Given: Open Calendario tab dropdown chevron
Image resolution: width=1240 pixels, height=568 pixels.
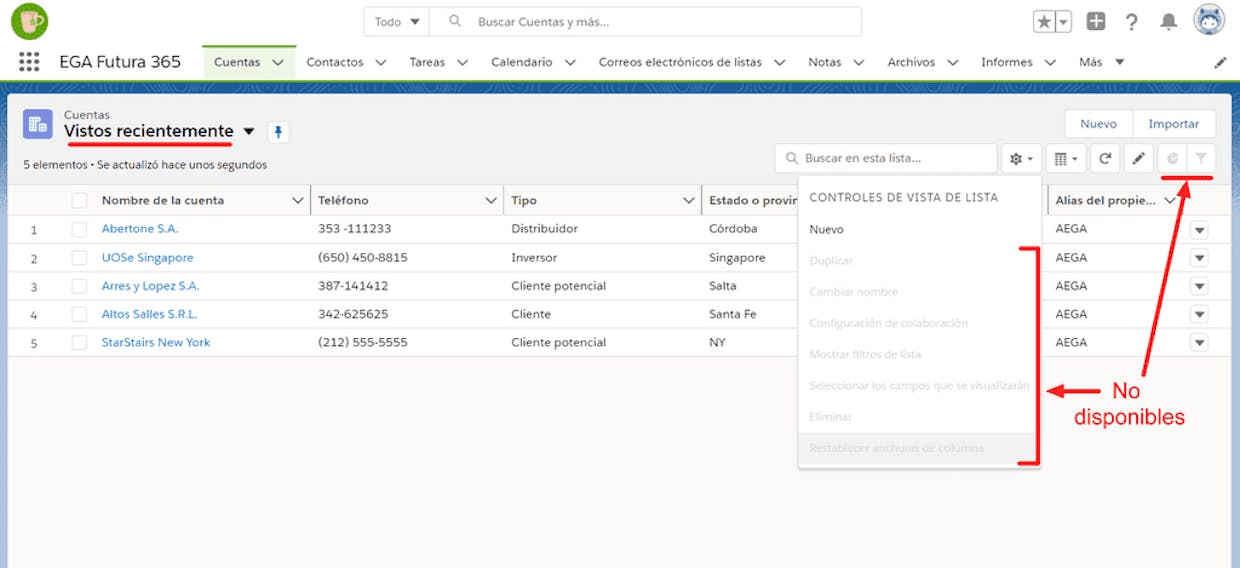Looking at the screenshot, I should pos(570,62).
